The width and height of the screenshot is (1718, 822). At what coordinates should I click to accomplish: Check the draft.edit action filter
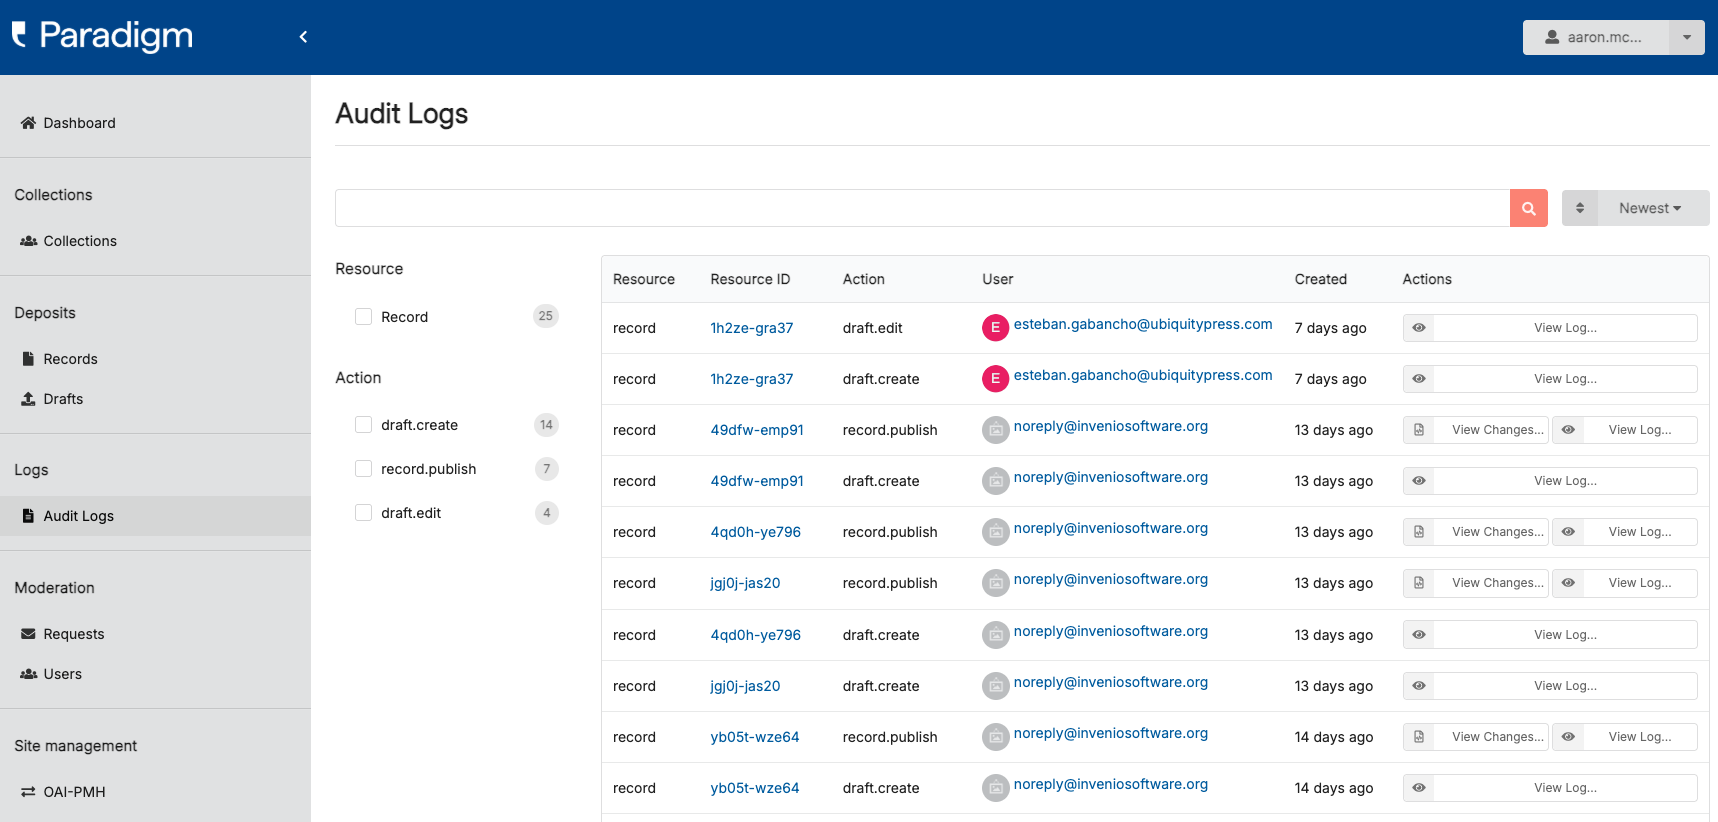click(363, 513)
